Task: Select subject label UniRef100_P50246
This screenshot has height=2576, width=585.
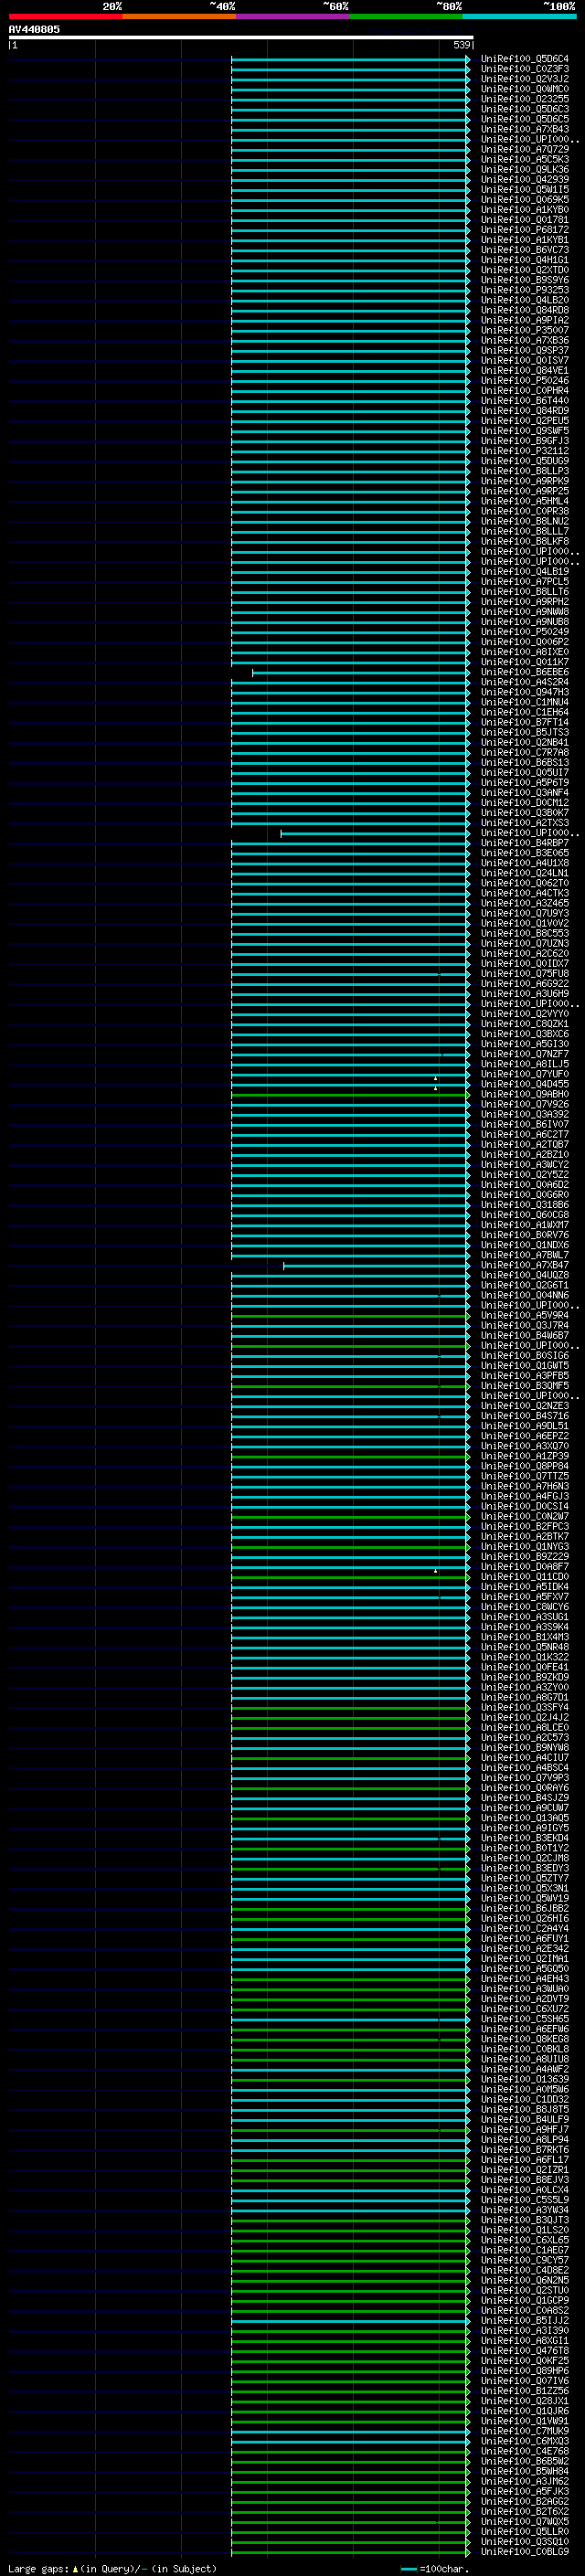Action: click(x=524, y=380)
